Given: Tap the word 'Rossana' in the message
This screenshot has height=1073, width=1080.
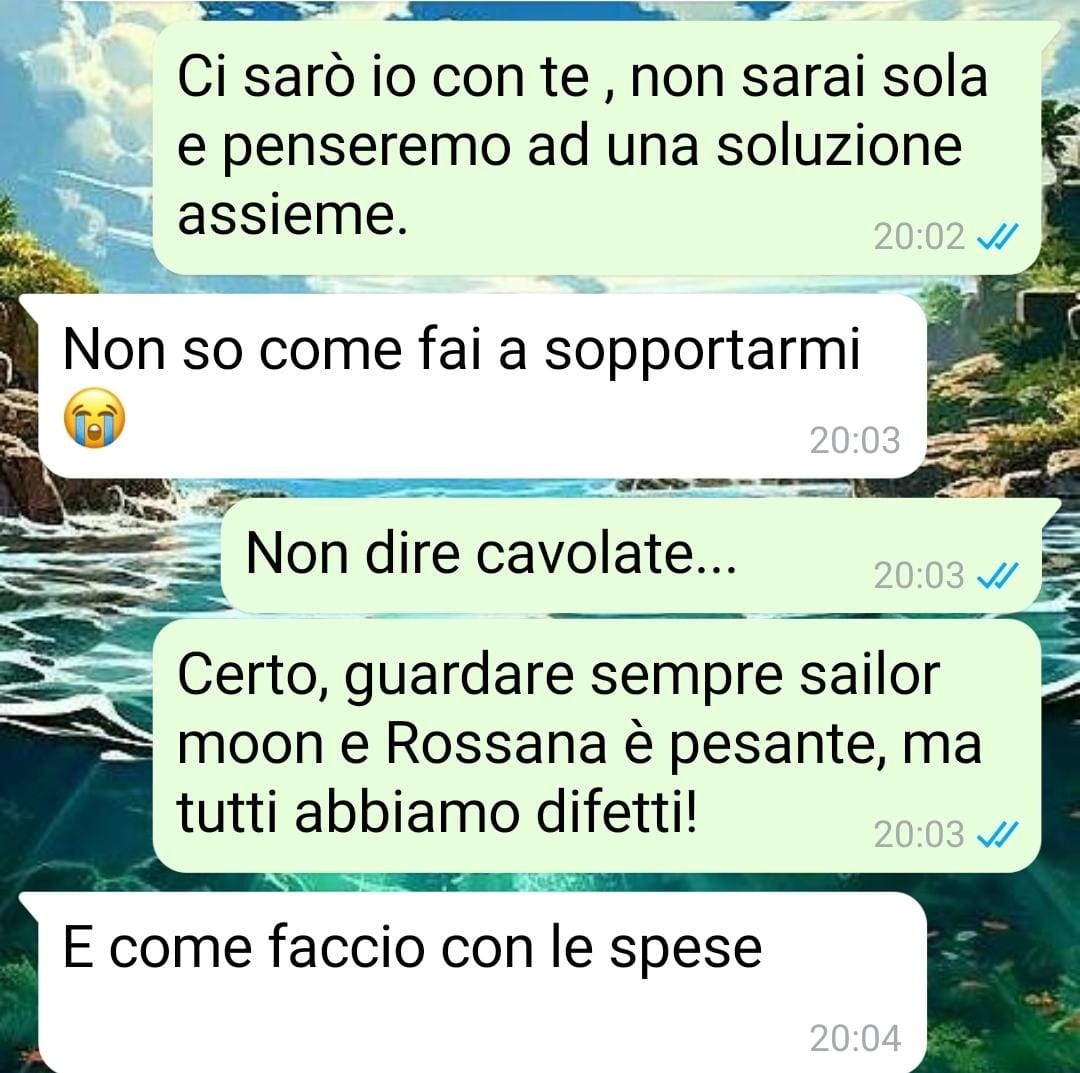Looking at the screenshot, I should [x=496, y=744].
